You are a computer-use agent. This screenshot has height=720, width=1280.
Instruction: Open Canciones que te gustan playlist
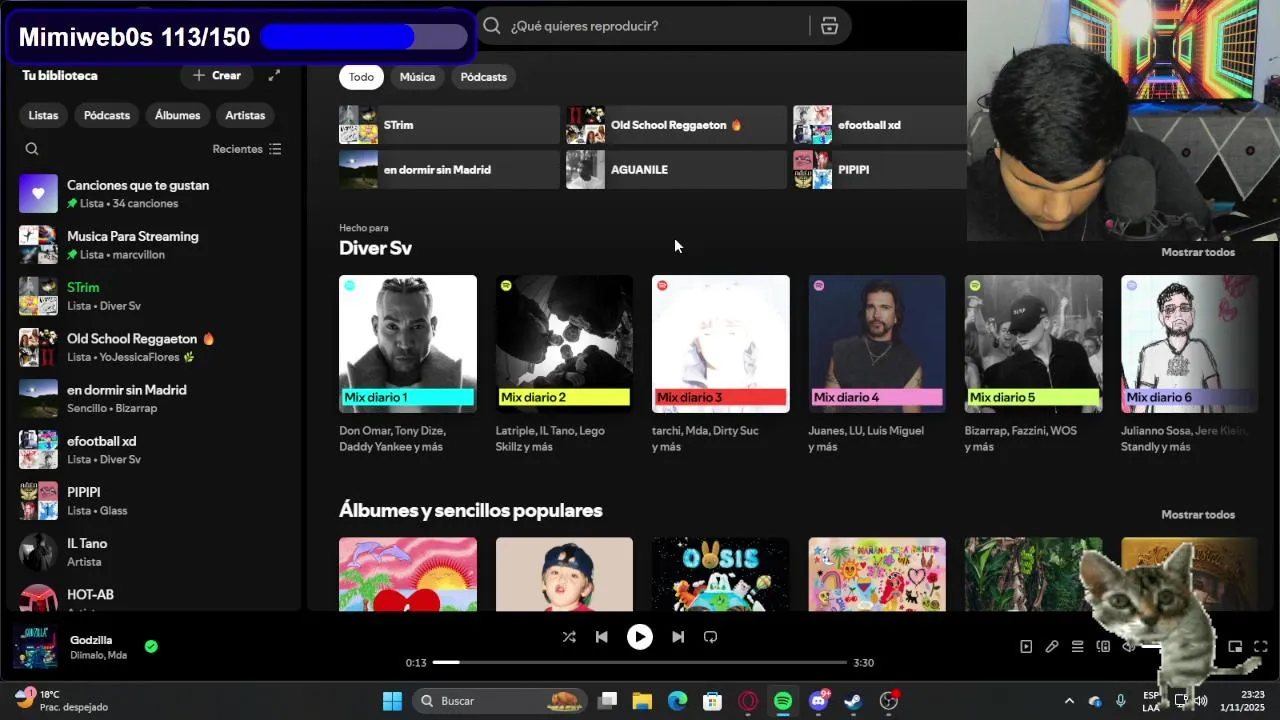point(155,194)
